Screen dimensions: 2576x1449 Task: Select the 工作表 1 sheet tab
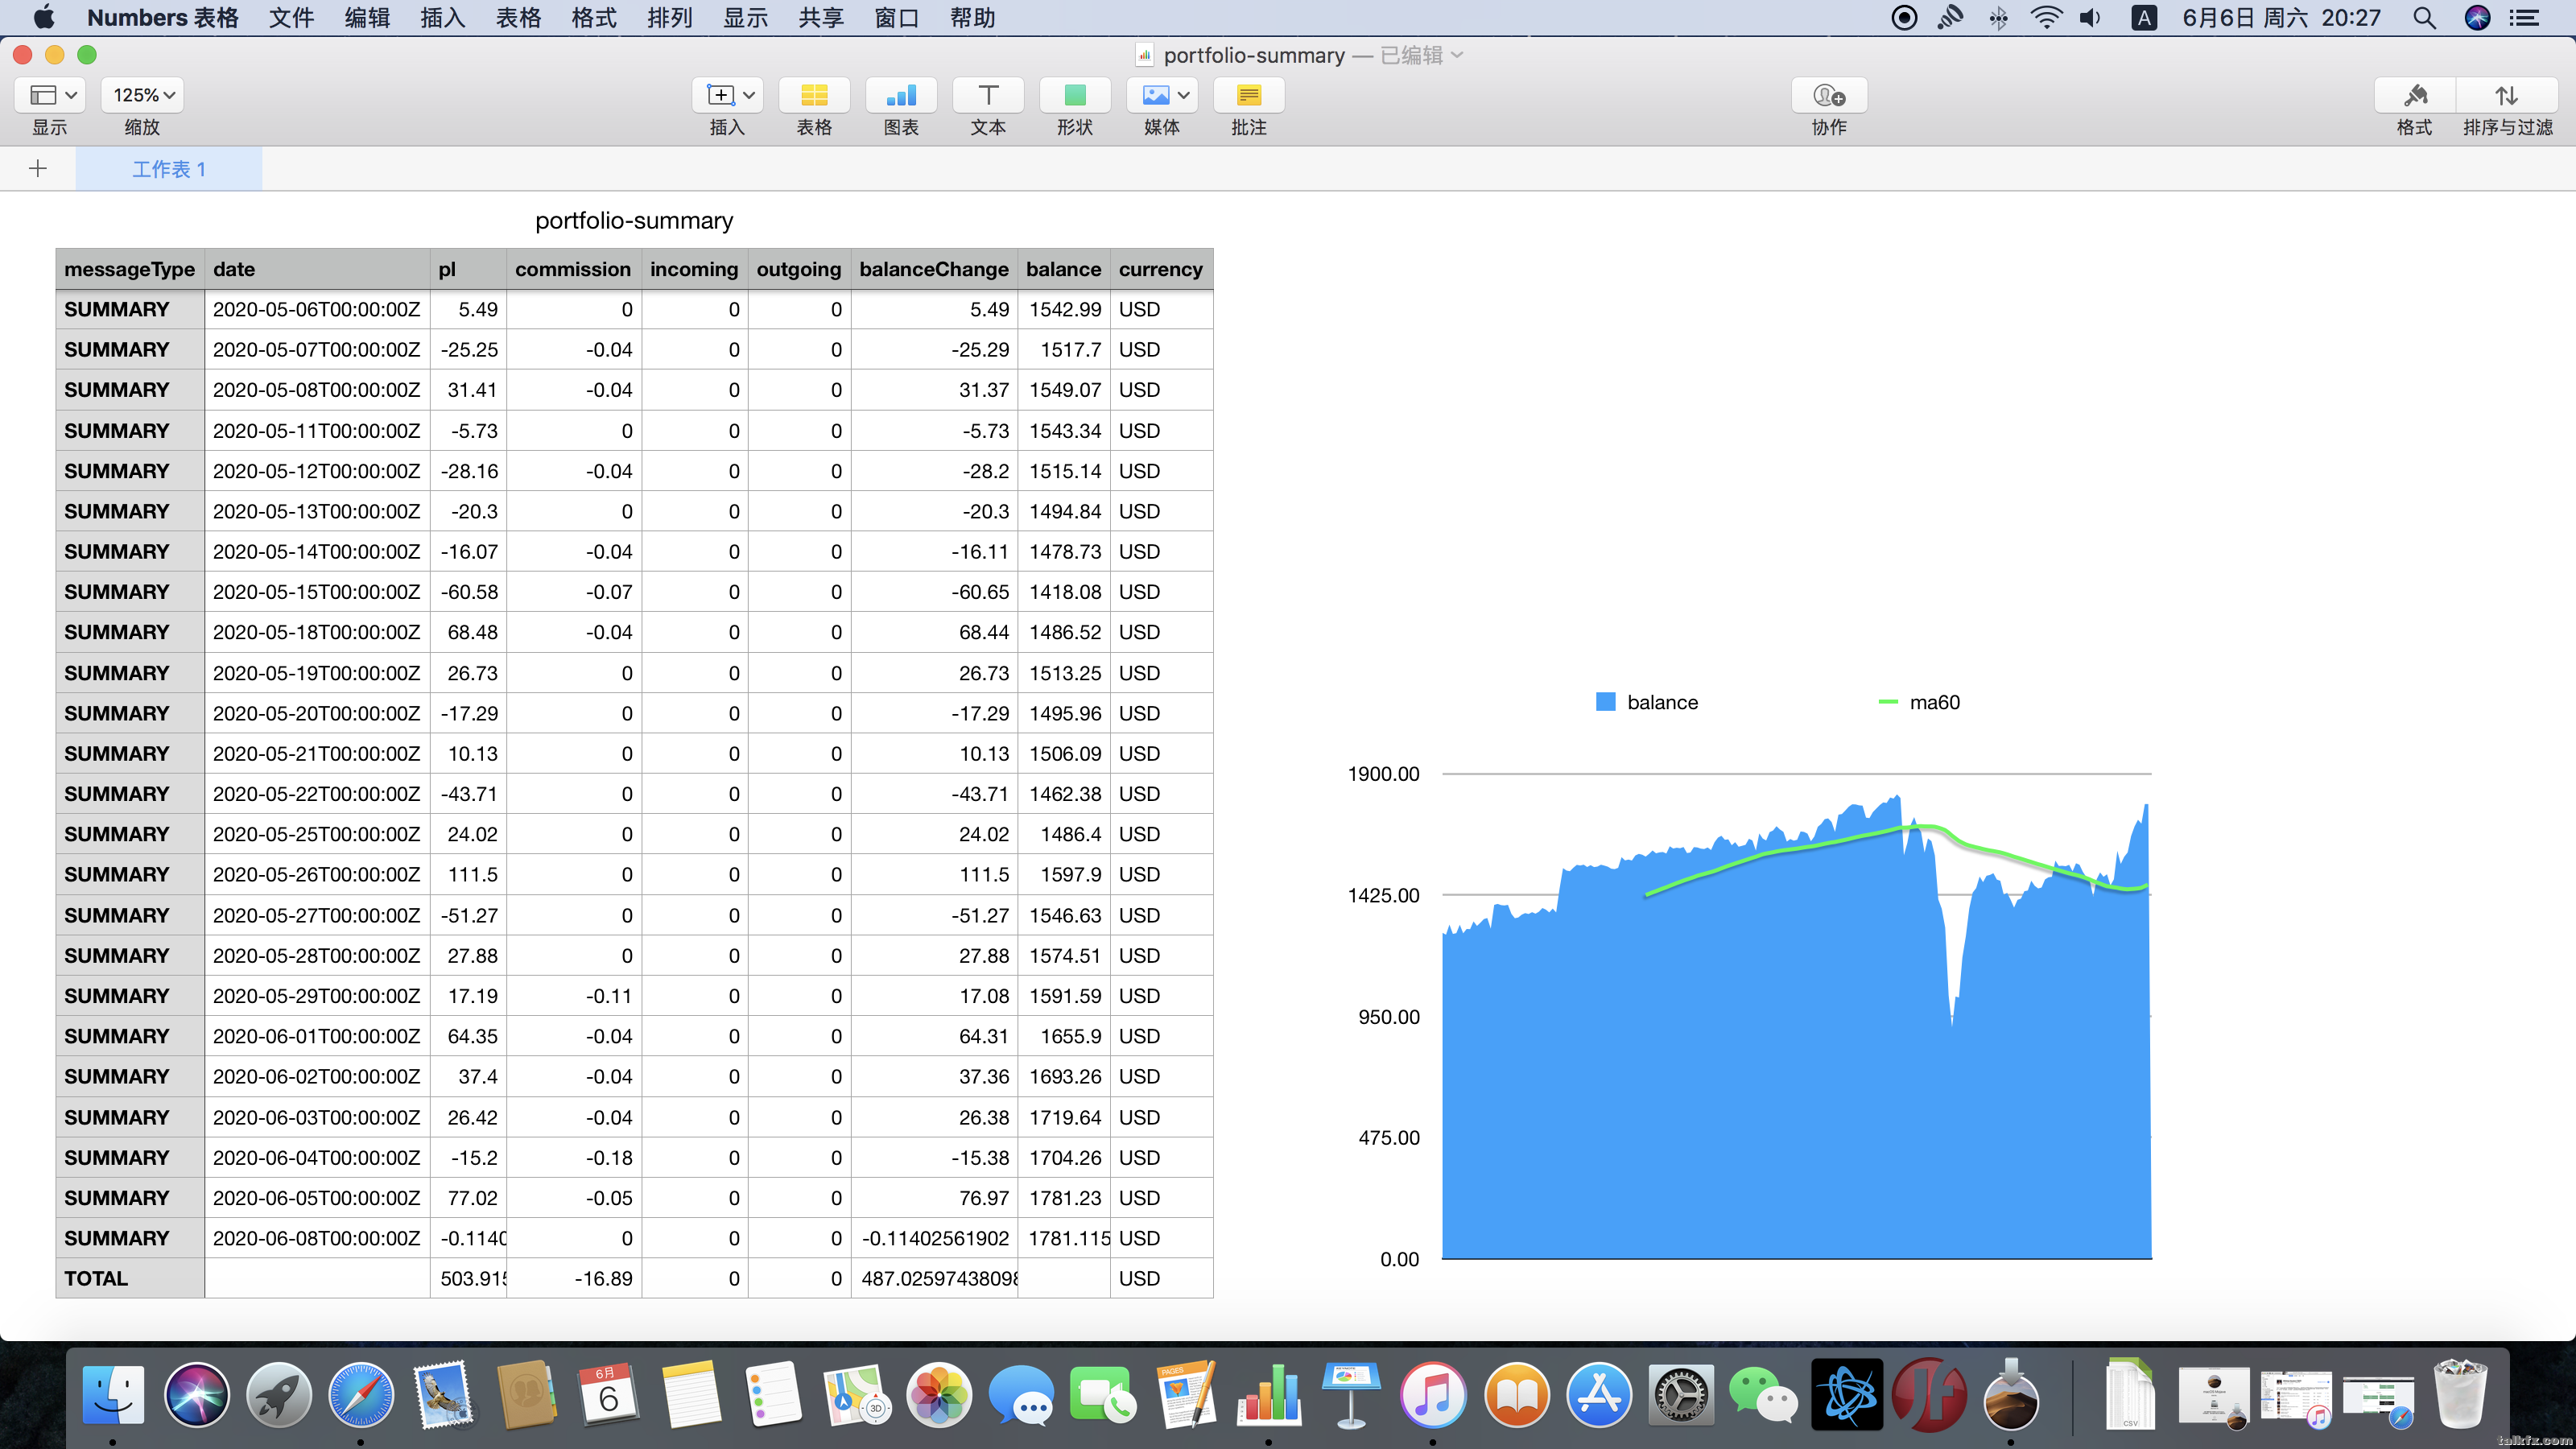[x=169, y=169]
